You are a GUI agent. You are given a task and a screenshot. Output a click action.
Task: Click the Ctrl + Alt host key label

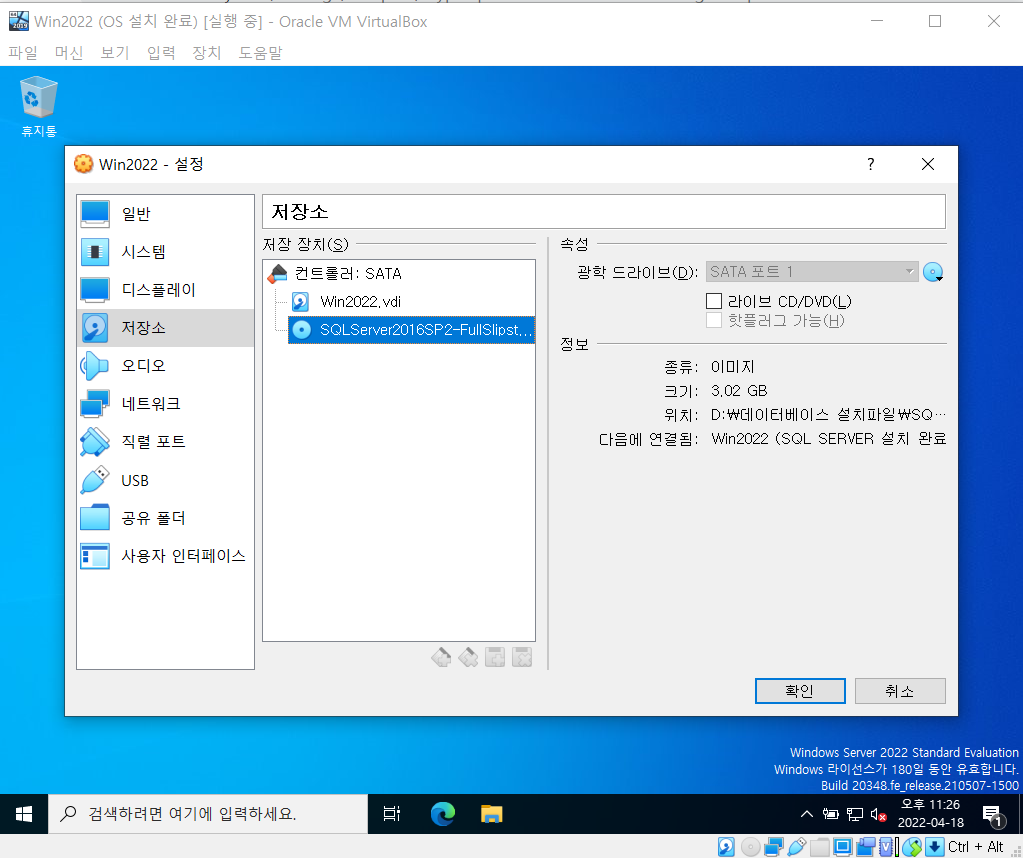tap(975, 847)
